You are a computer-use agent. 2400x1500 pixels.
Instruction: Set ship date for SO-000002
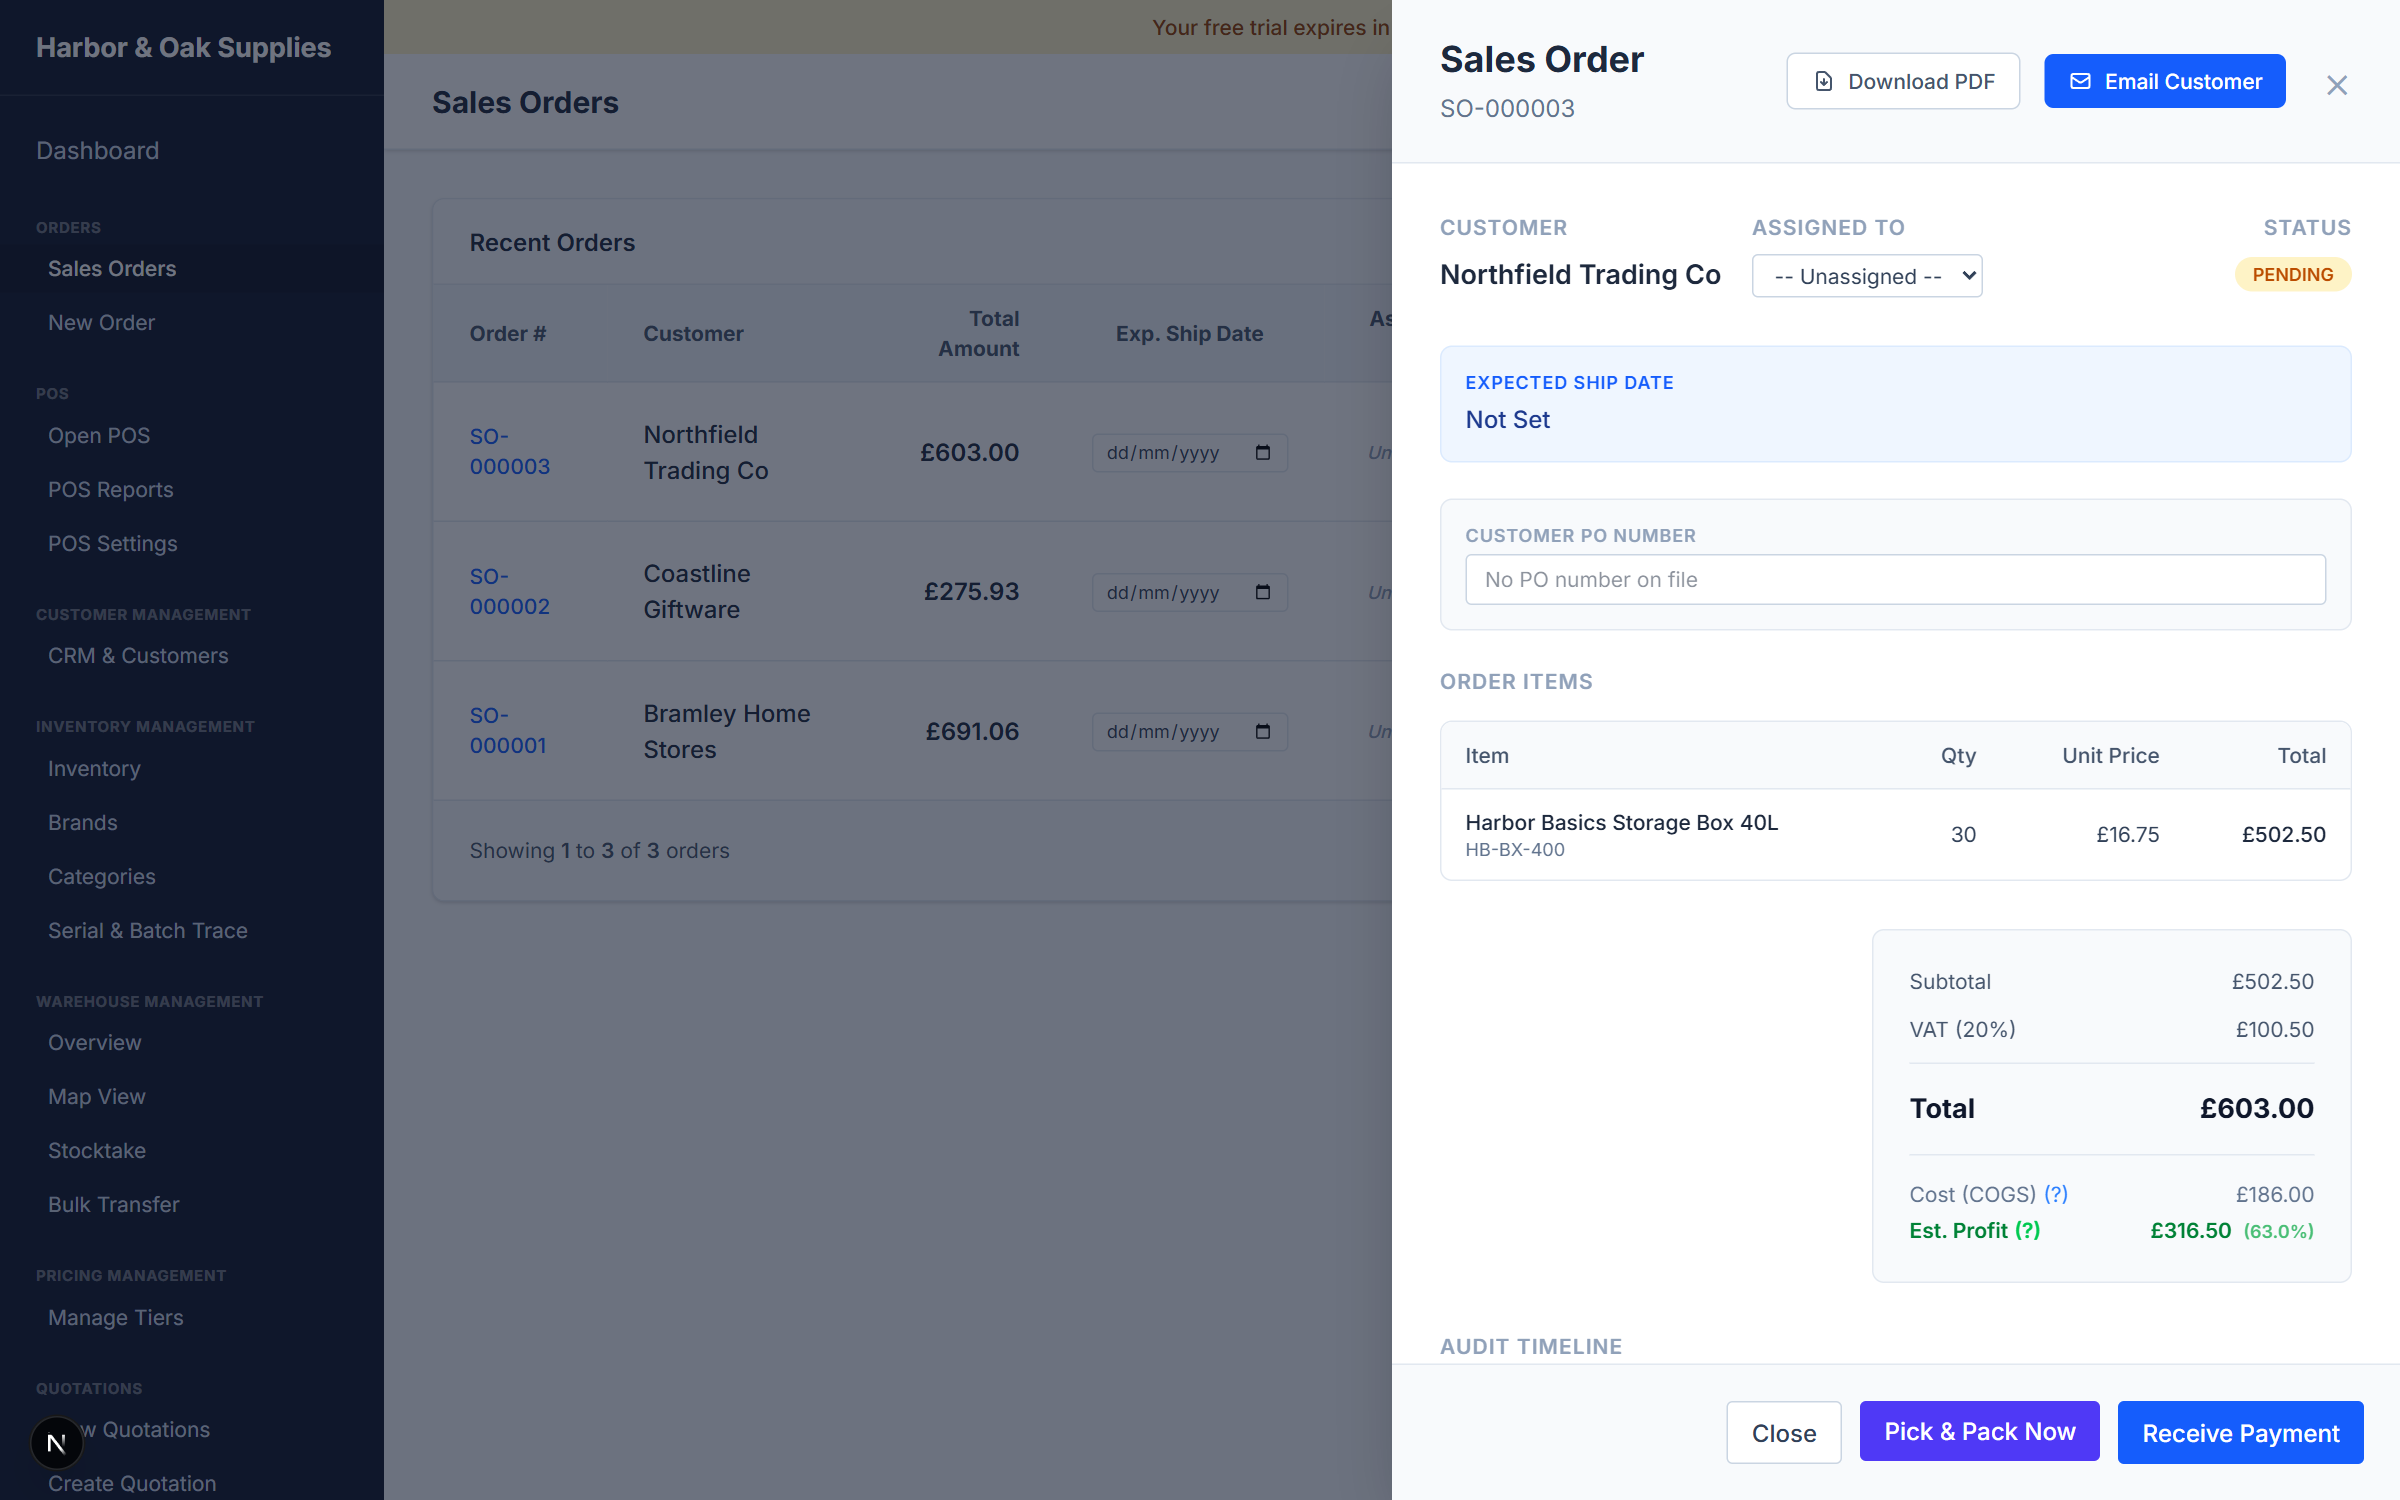[1189, 593]
